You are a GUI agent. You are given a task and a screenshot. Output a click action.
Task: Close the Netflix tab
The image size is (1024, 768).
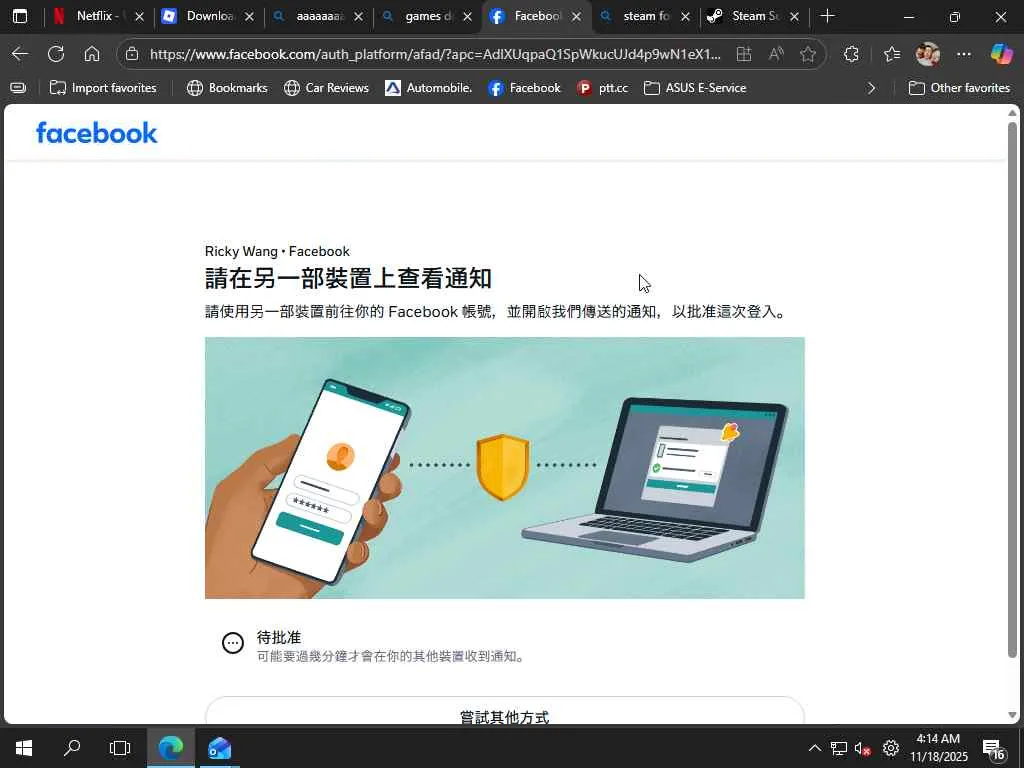click(139, 17)
